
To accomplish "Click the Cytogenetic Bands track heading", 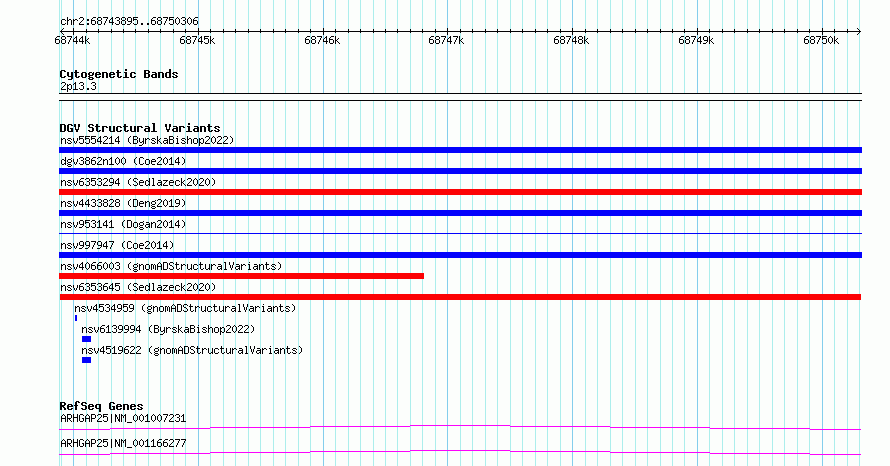I will (x=119, y=74).
